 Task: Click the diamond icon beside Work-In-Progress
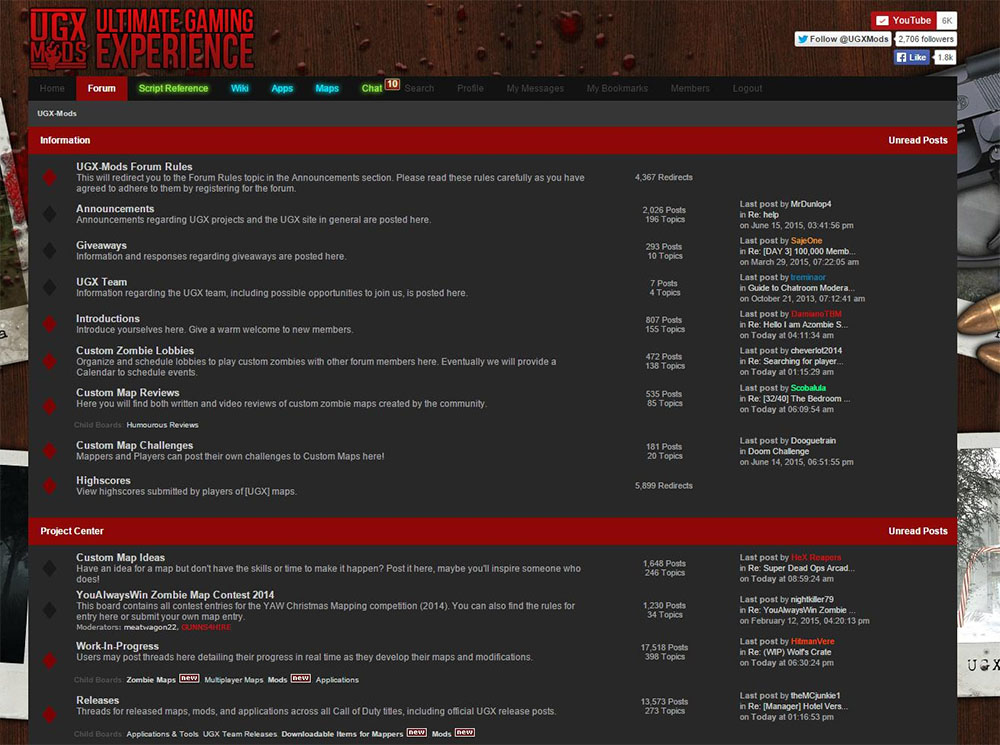click(50, 660)
